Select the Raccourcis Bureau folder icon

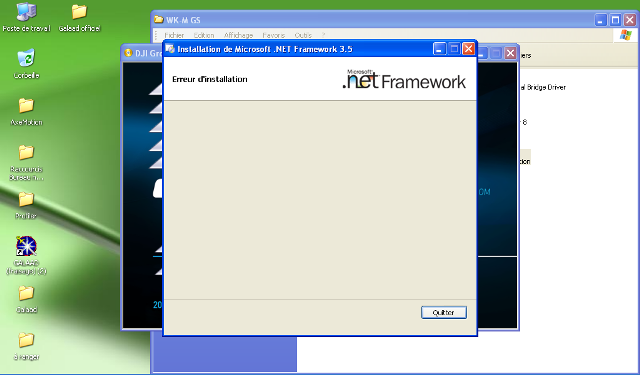(27, 162)
